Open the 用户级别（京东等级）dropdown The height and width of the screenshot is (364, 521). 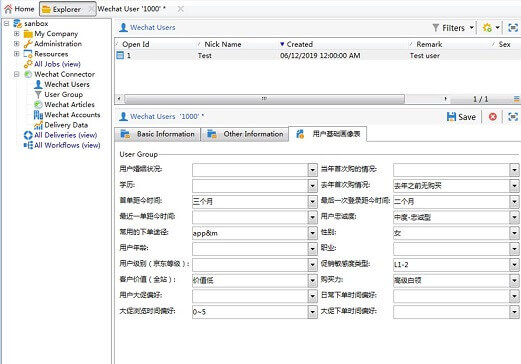[312, 265]
